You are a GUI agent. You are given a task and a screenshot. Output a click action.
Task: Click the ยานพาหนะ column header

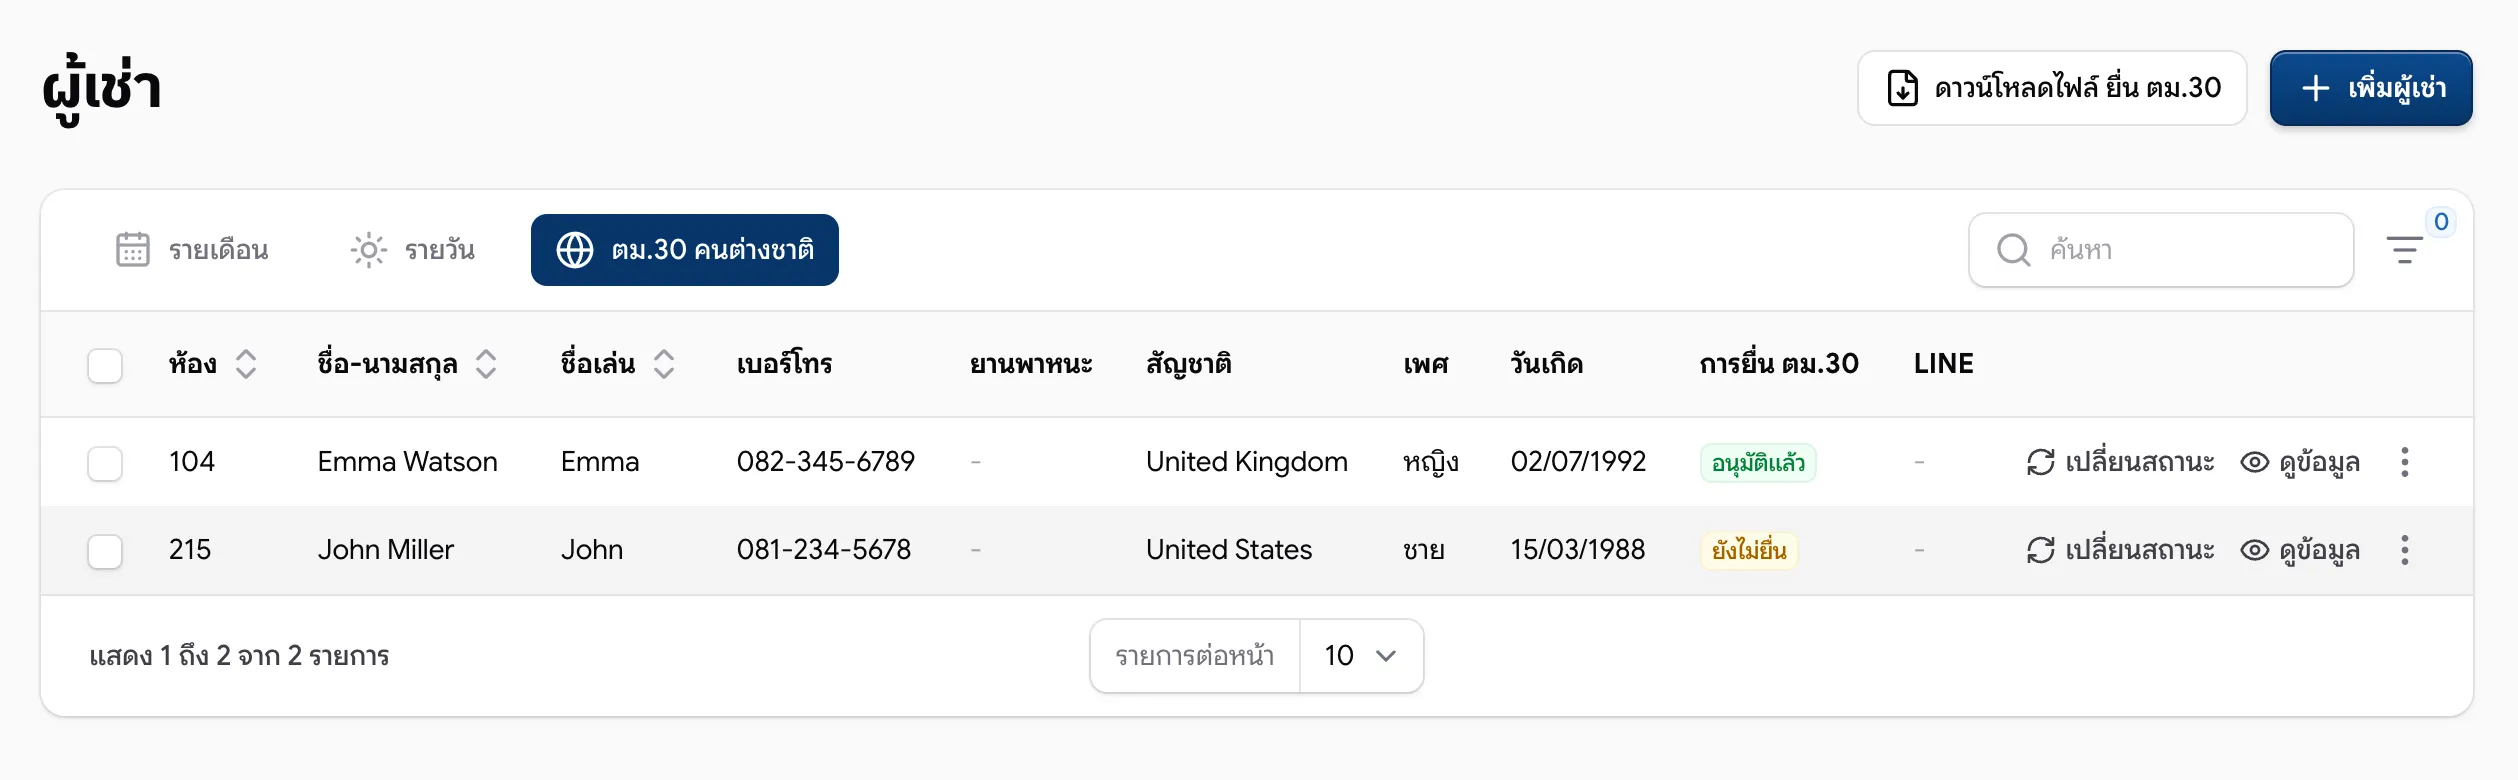pyautogui.click(x=1031, y=364)
